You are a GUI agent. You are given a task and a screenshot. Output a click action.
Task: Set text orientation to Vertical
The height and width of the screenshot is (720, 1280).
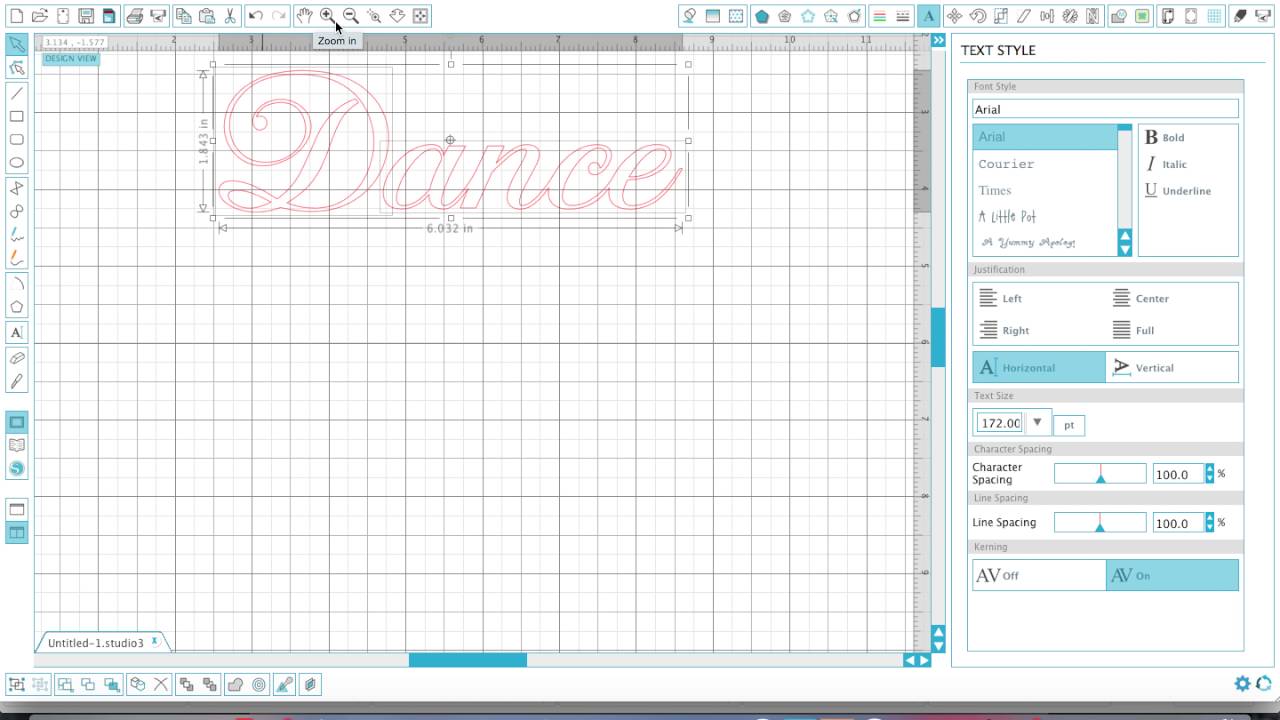click(1172, 367)
